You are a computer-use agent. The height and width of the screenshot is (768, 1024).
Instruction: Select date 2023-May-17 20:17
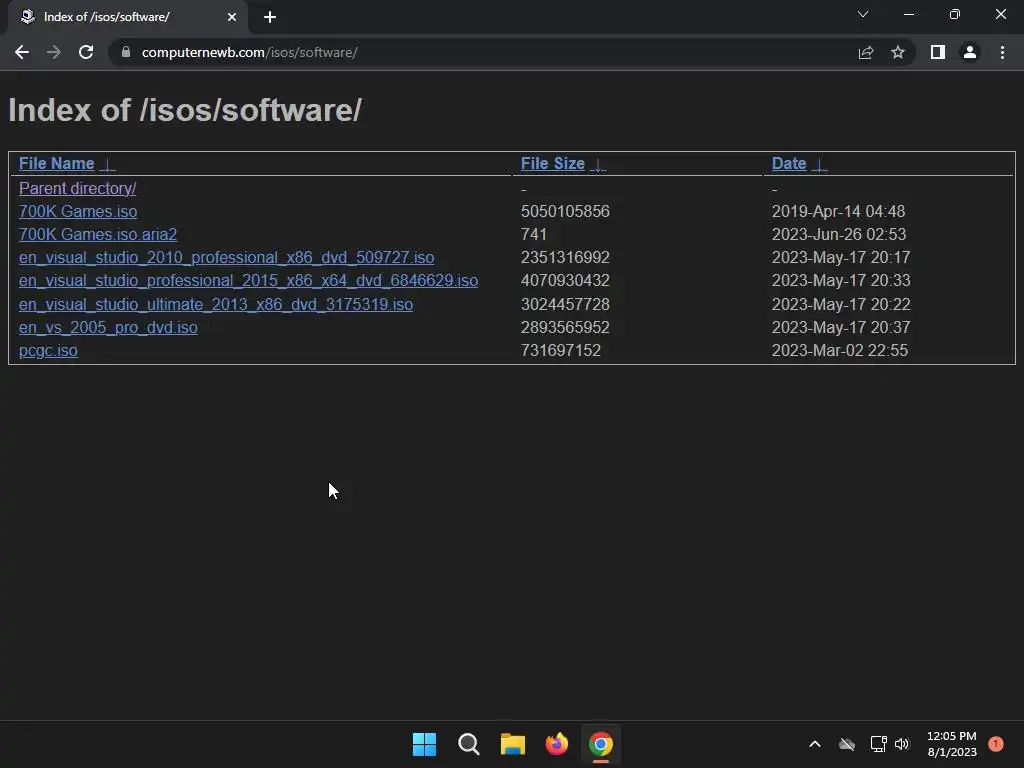(841, 257)
